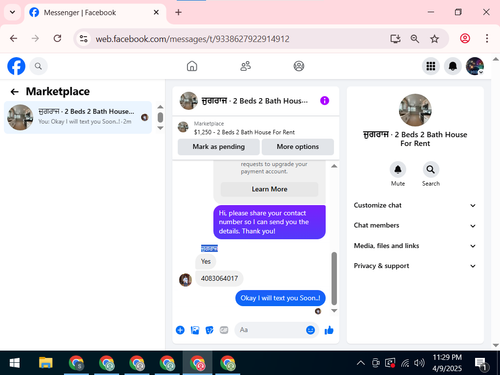Mute this conversation bell icon
Viewport: 500px width, 375px height.
click(398, 170)
